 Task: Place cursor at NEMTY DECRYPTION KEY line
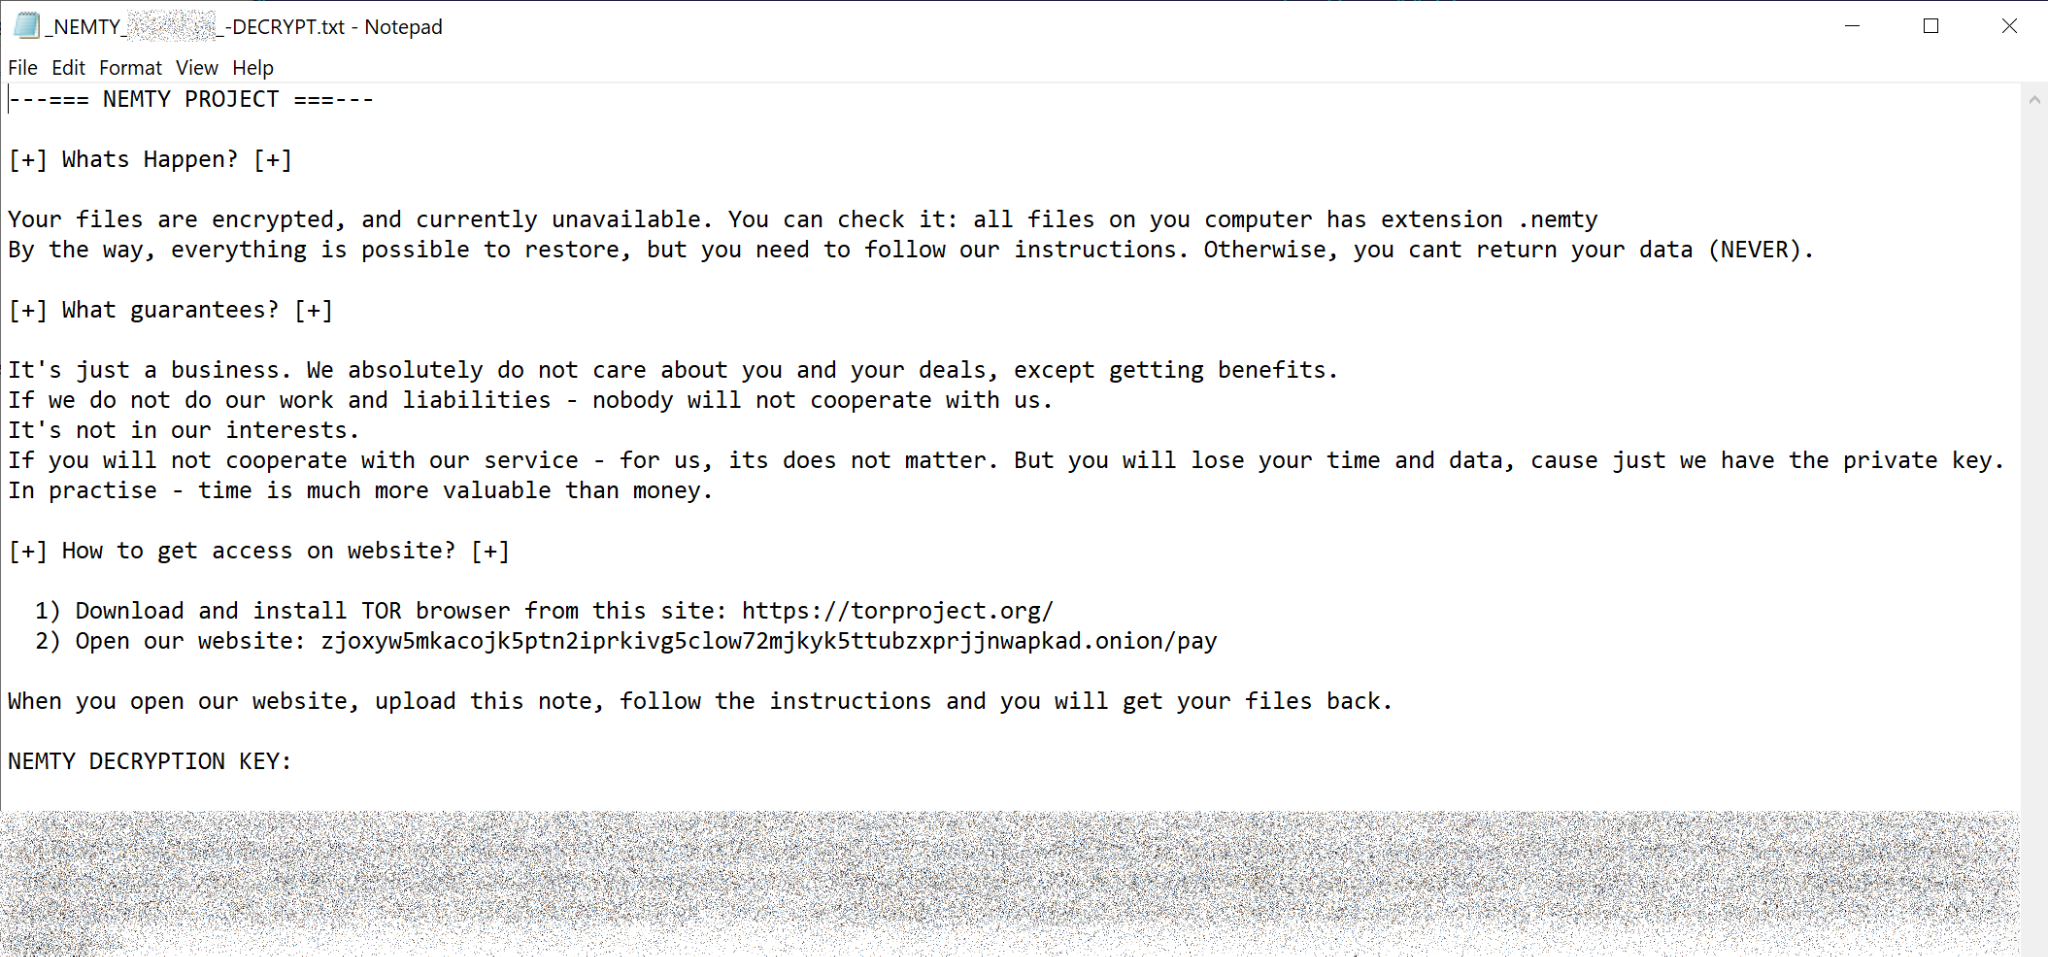(x=150, y=762)
